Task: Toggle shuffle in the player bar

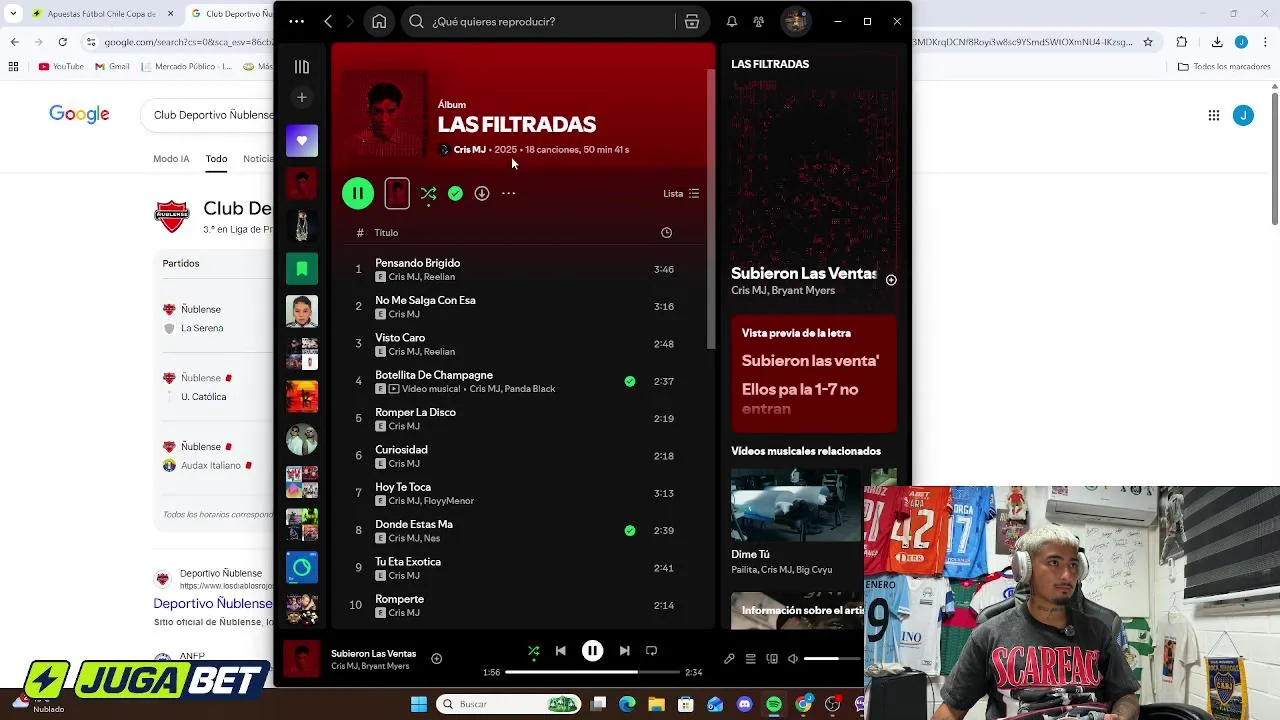Action: pyautogui.click(x=533, y=651)
